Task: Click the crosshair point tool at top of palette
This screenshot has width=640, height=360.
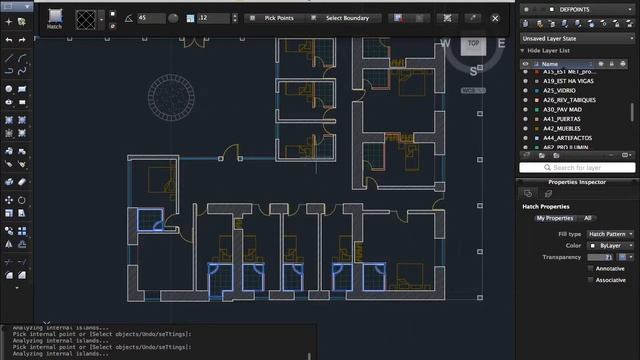Action: tap(9, 22)
